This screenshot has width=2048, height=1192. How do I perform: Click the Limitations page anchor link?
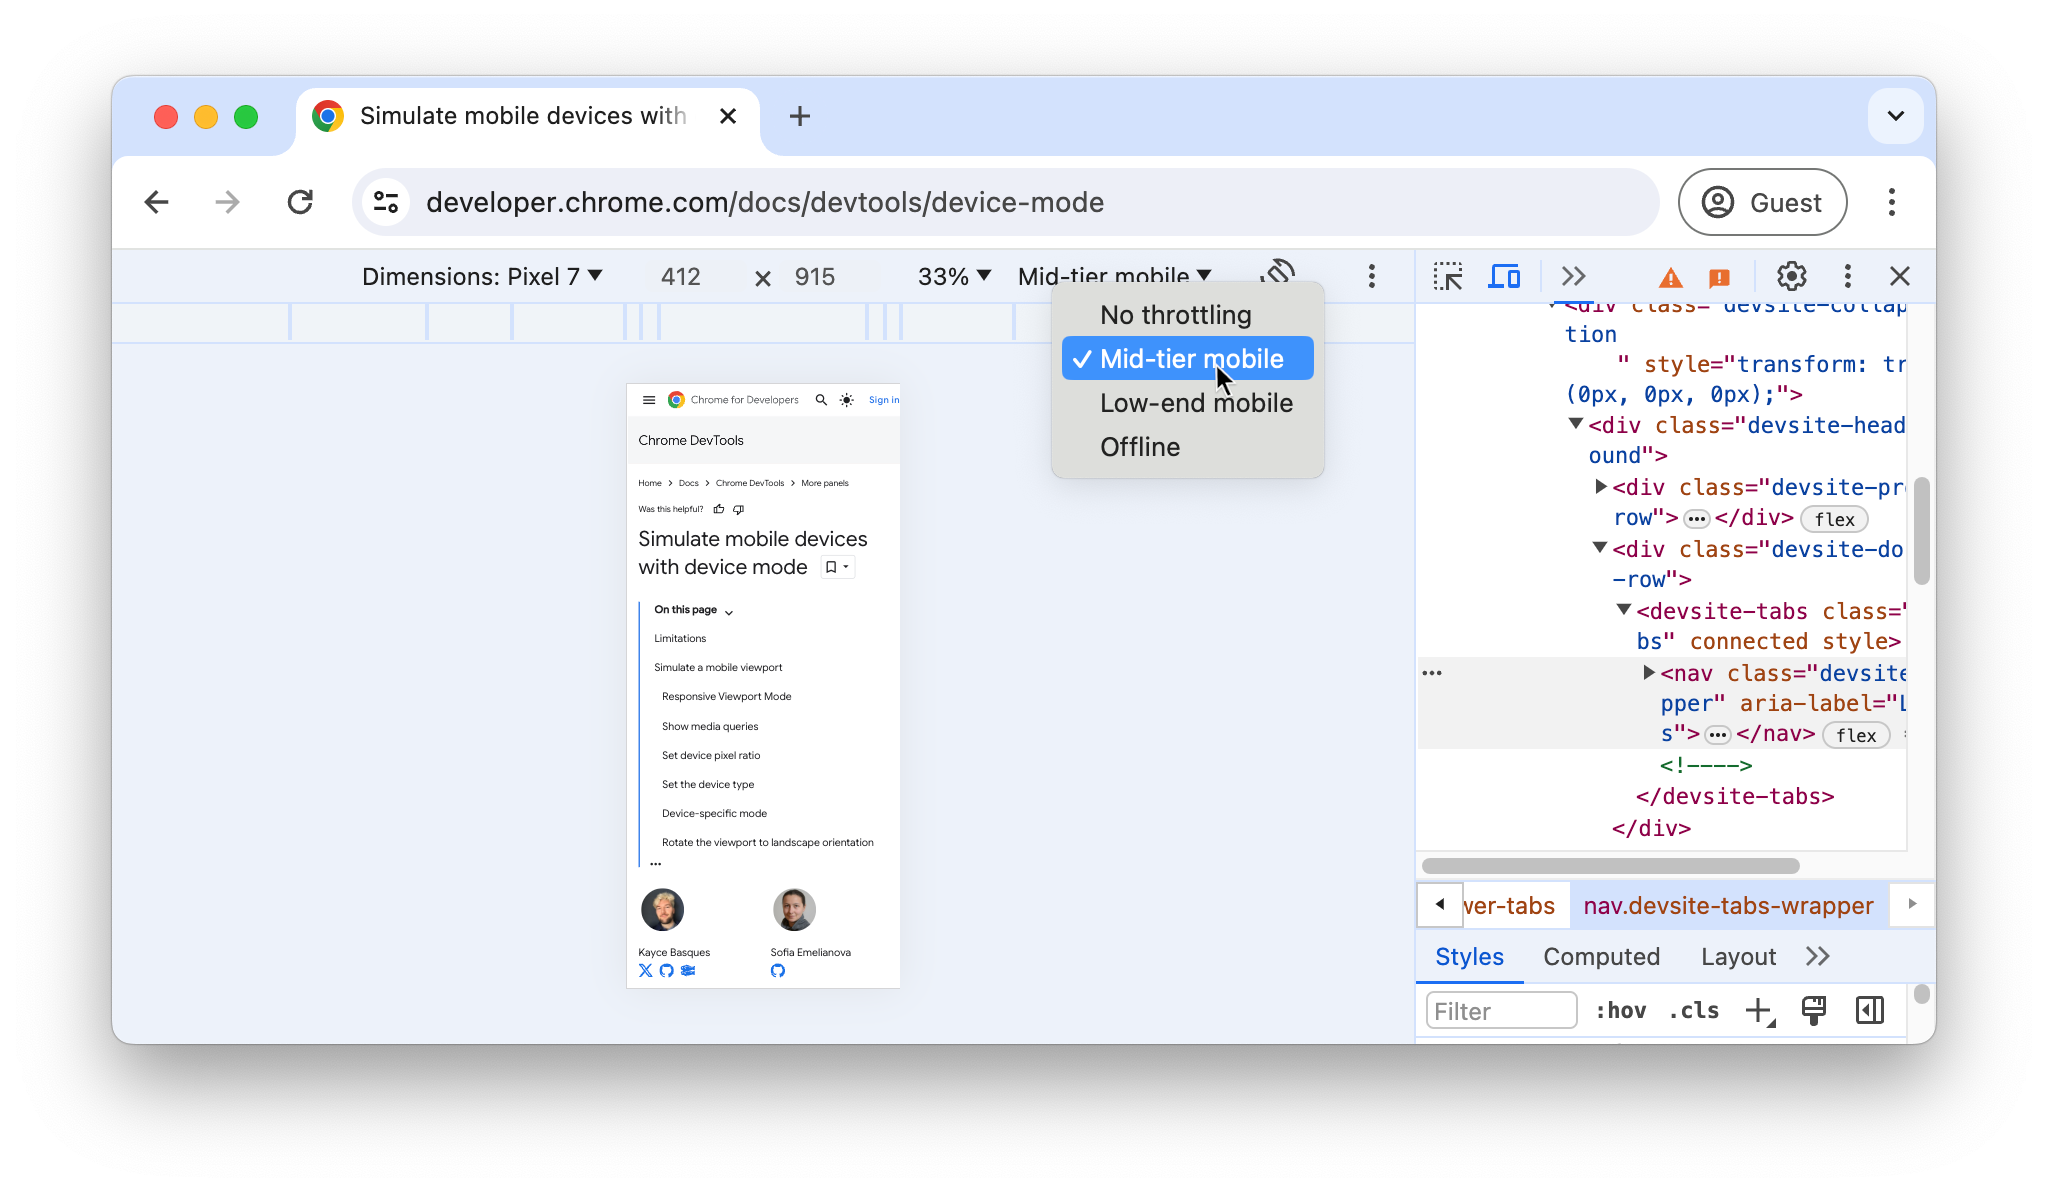click(x=679, y=637)
